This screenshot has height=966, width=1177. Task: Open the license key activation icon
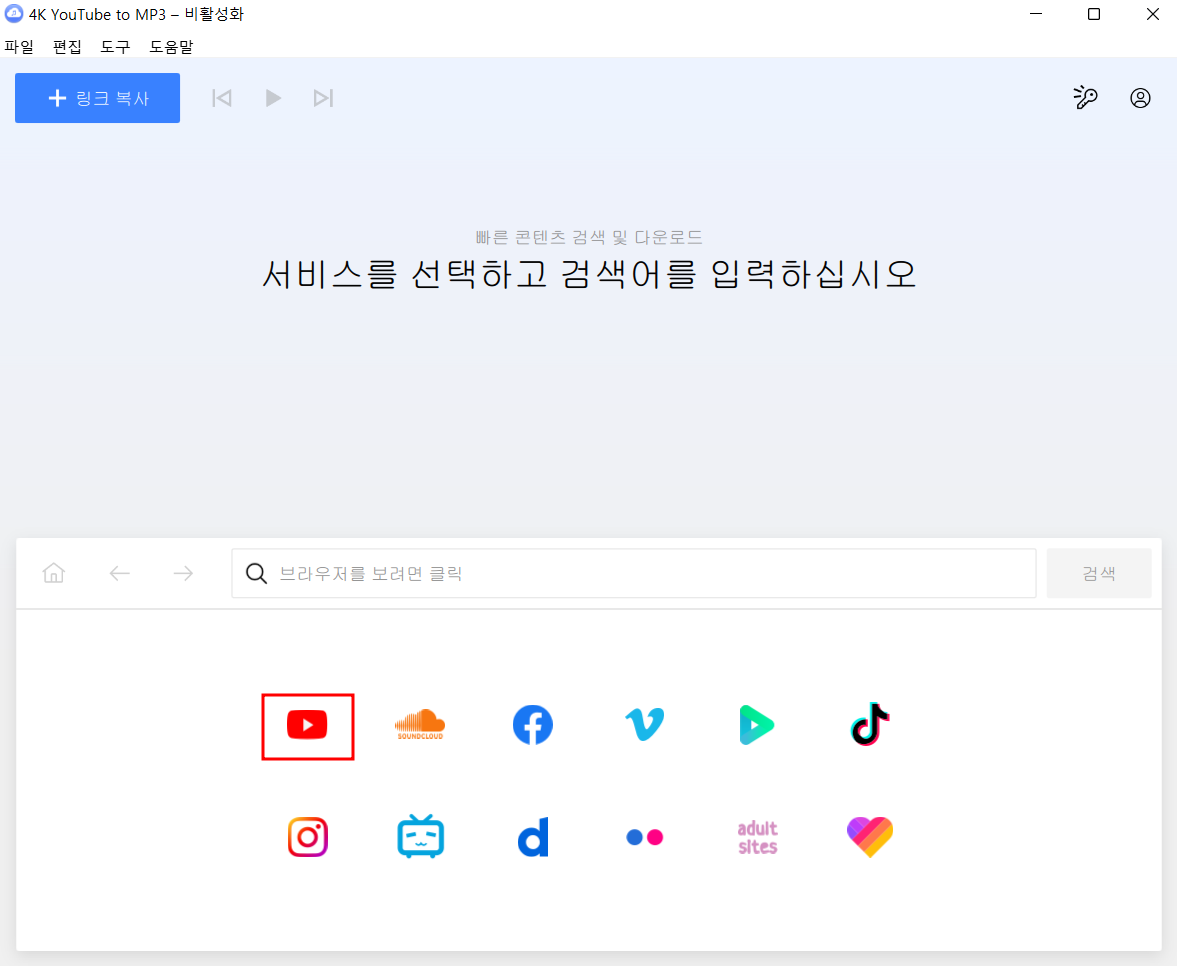[x=1085, y=98]
